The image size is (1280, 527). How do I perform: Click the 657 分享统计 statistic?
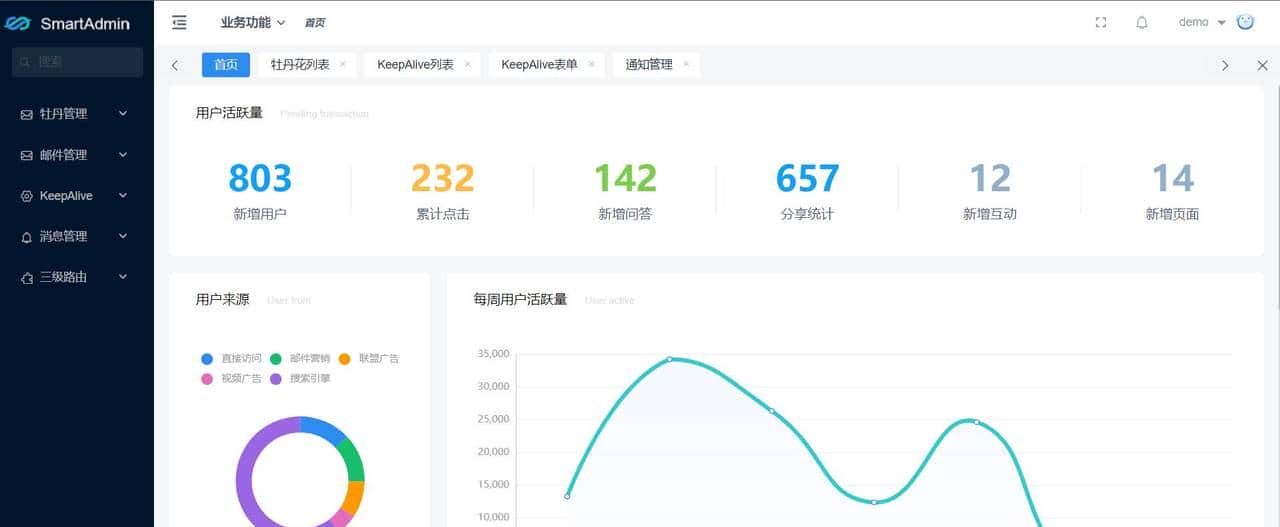coord(807,192)
